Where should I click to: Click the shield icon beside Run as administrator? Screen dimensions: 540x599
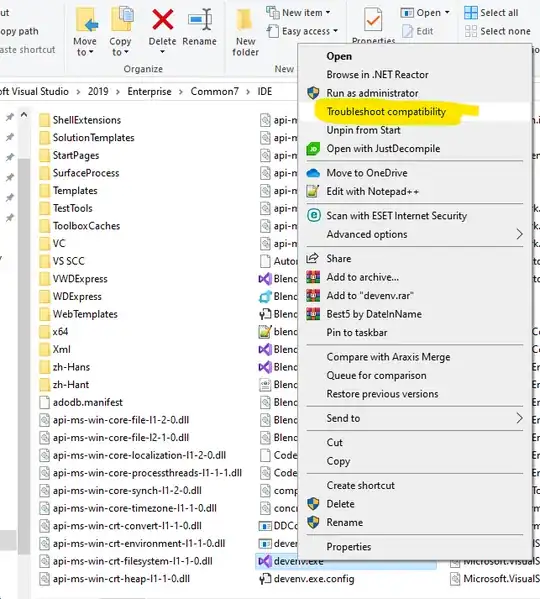pyautogui.click(x=313, y=93)
